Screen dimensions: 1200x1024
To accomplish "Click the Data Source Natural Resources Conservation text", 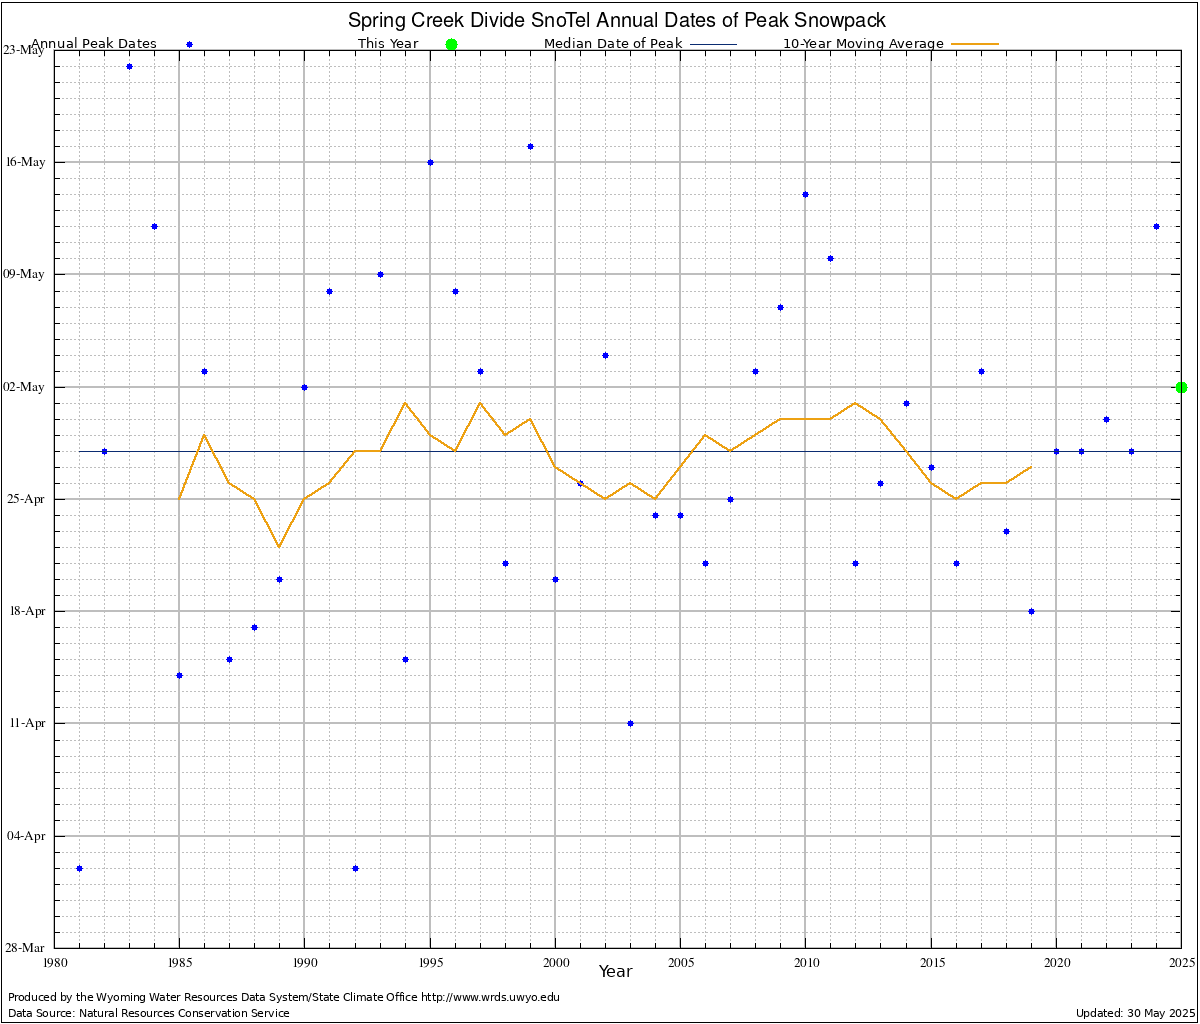I will coord(149,1013).
